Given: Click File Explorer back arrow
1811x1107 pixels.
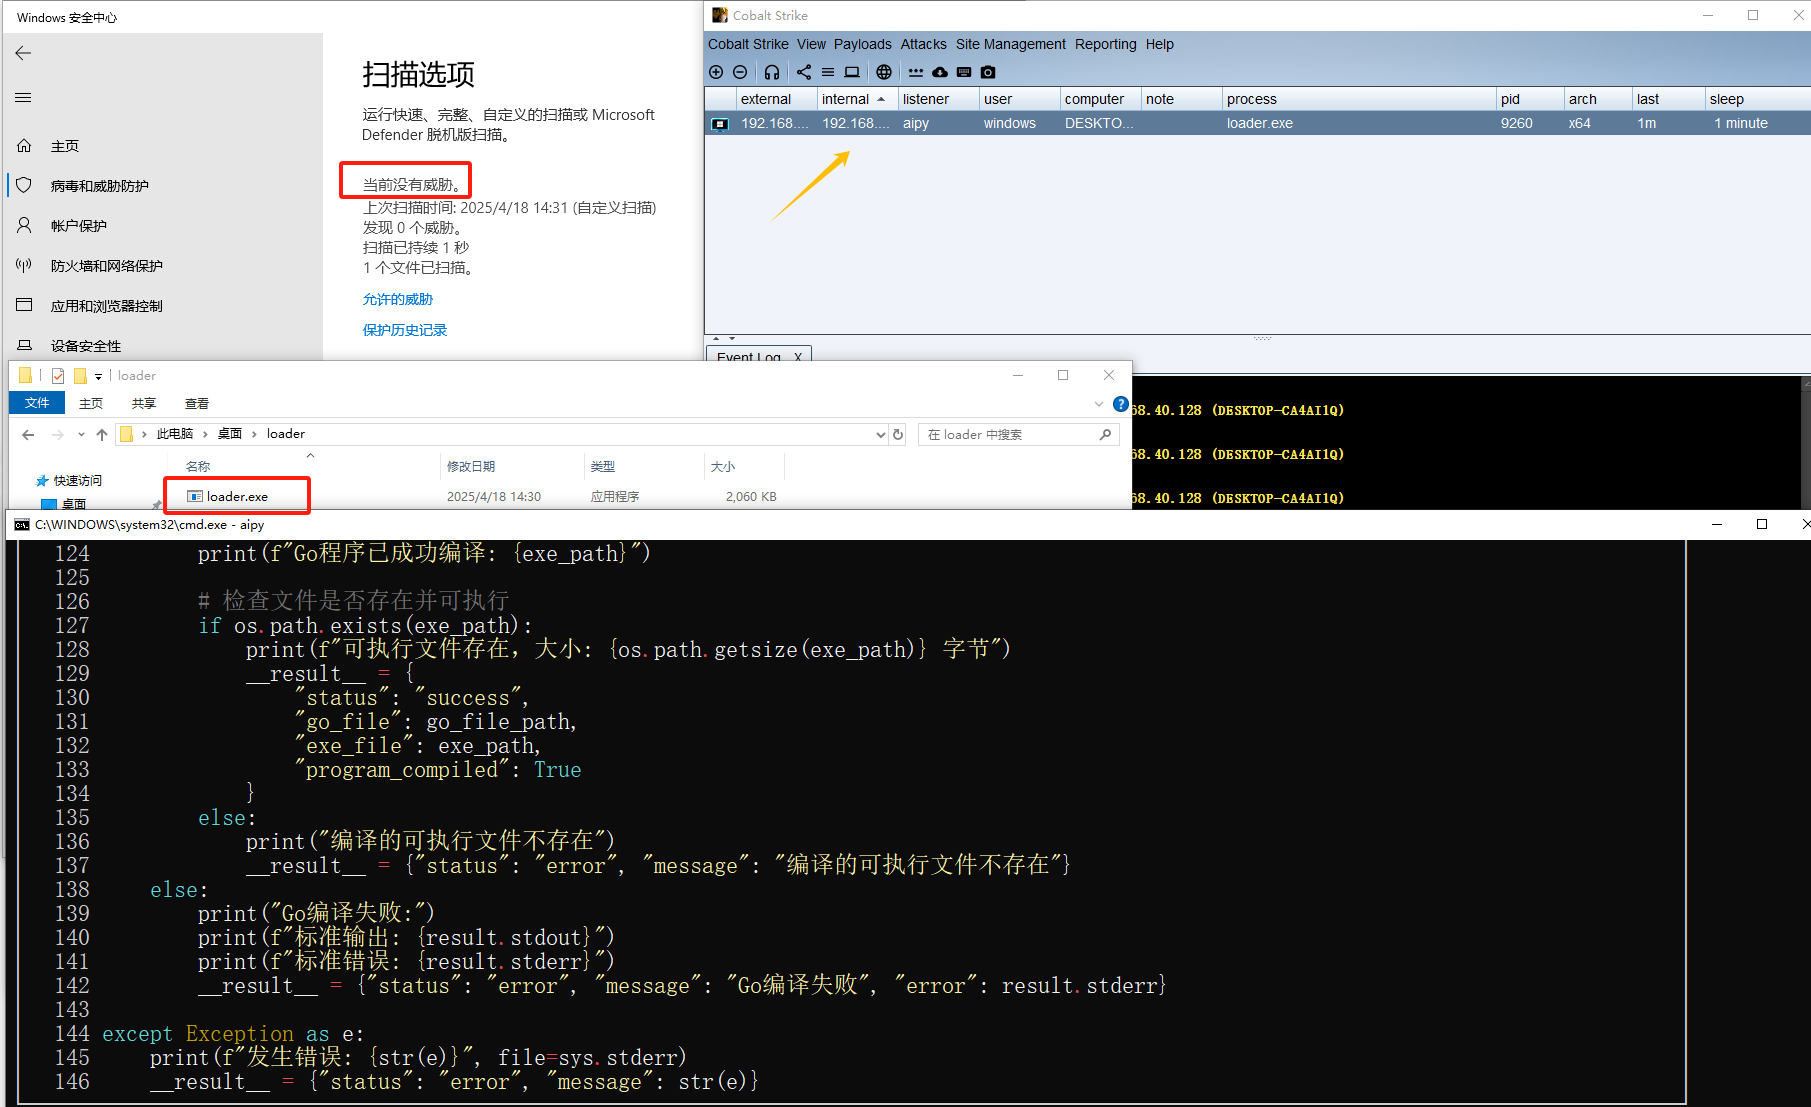Looking at the screenshot, I should coord(28,434).
